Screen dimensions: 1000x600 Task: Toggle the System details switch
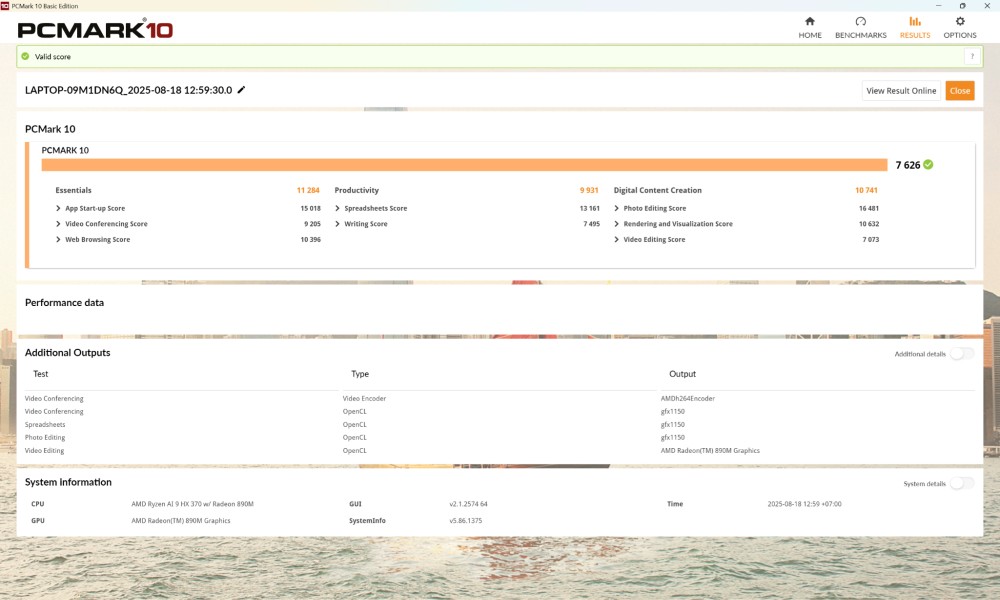point(962,483)
